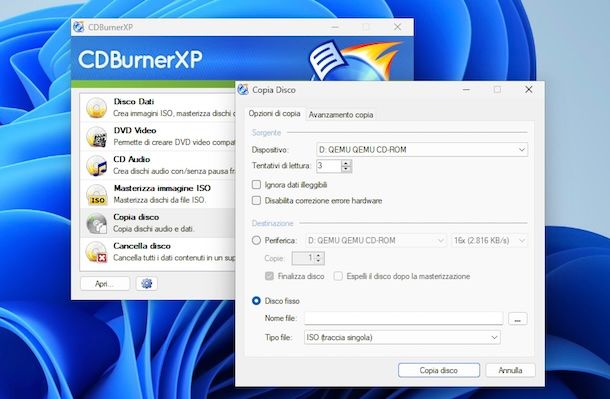Image resolution: width=610 pixels, height=399 pixels.
Task: Click the DVD Video disc icon
Action: (x=96, y=136)
